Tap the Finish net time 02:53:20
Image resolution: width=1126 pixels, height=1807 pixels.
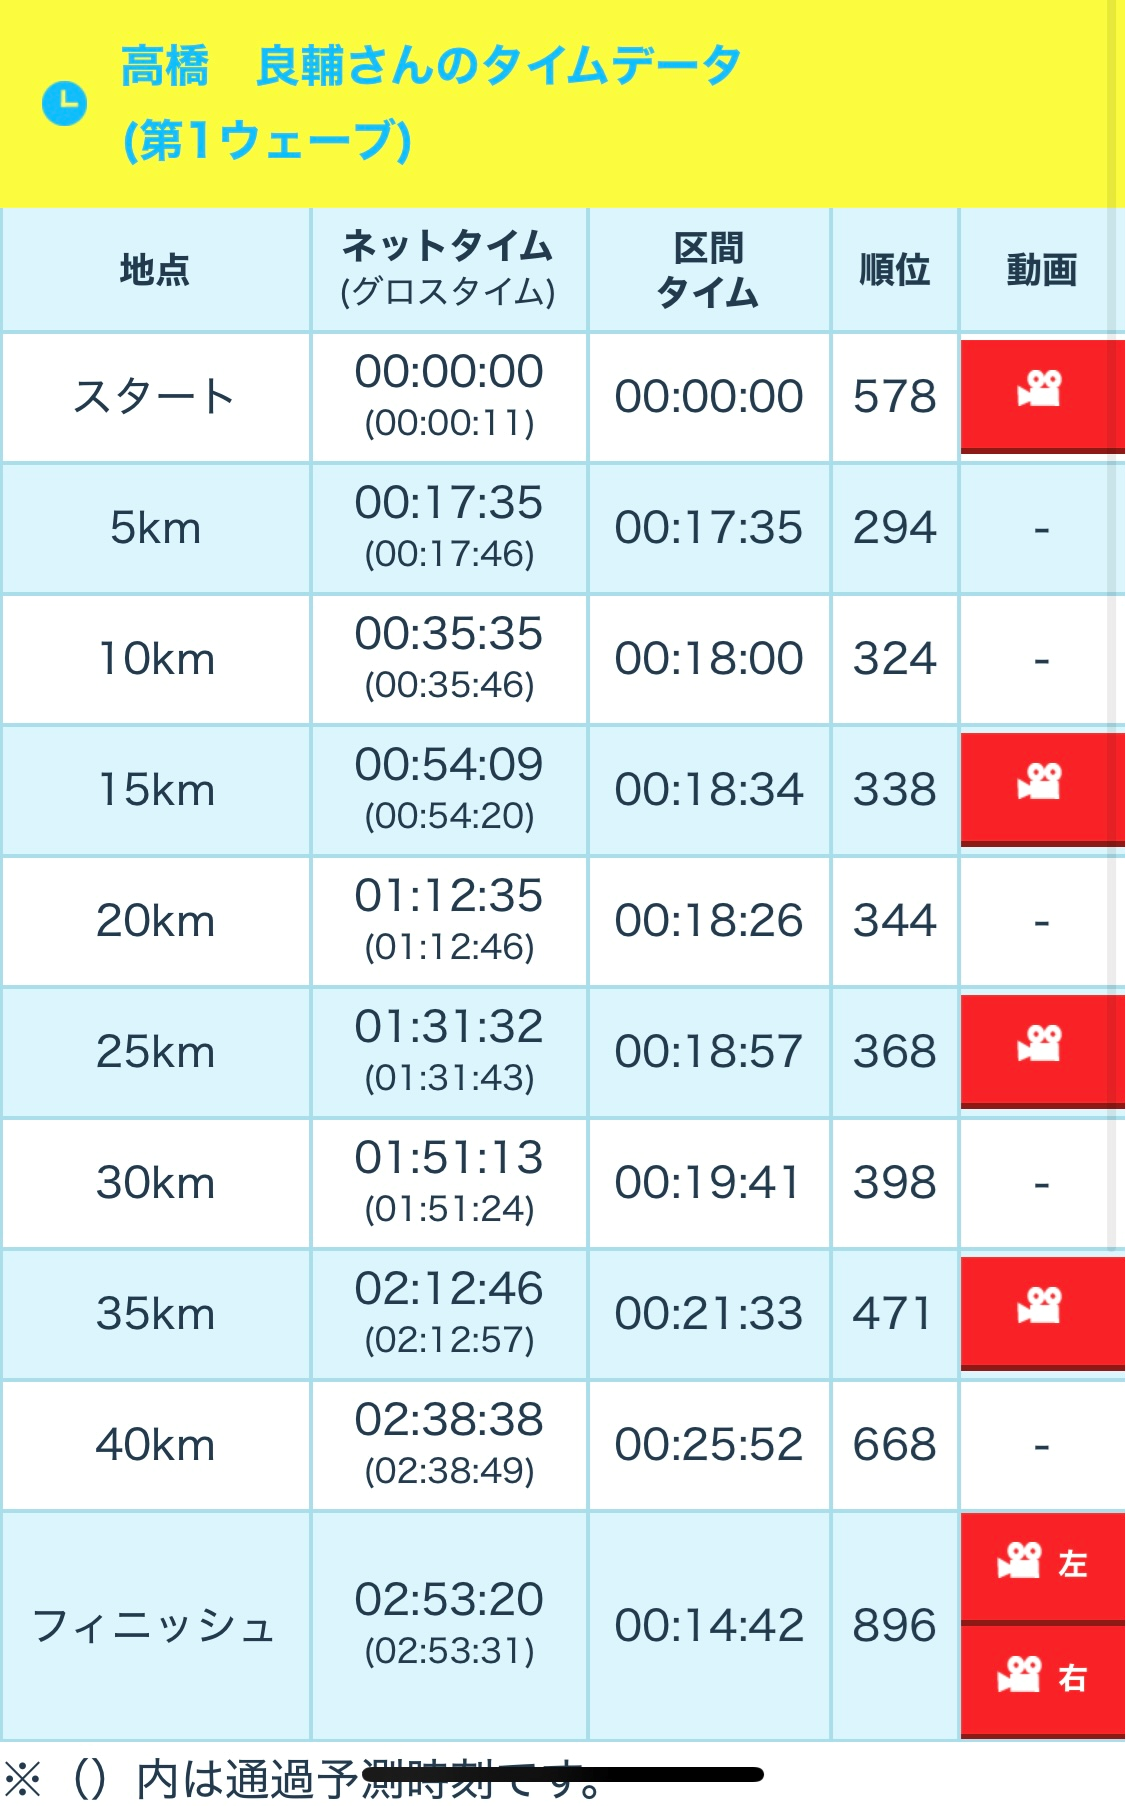coord(449,1599)
